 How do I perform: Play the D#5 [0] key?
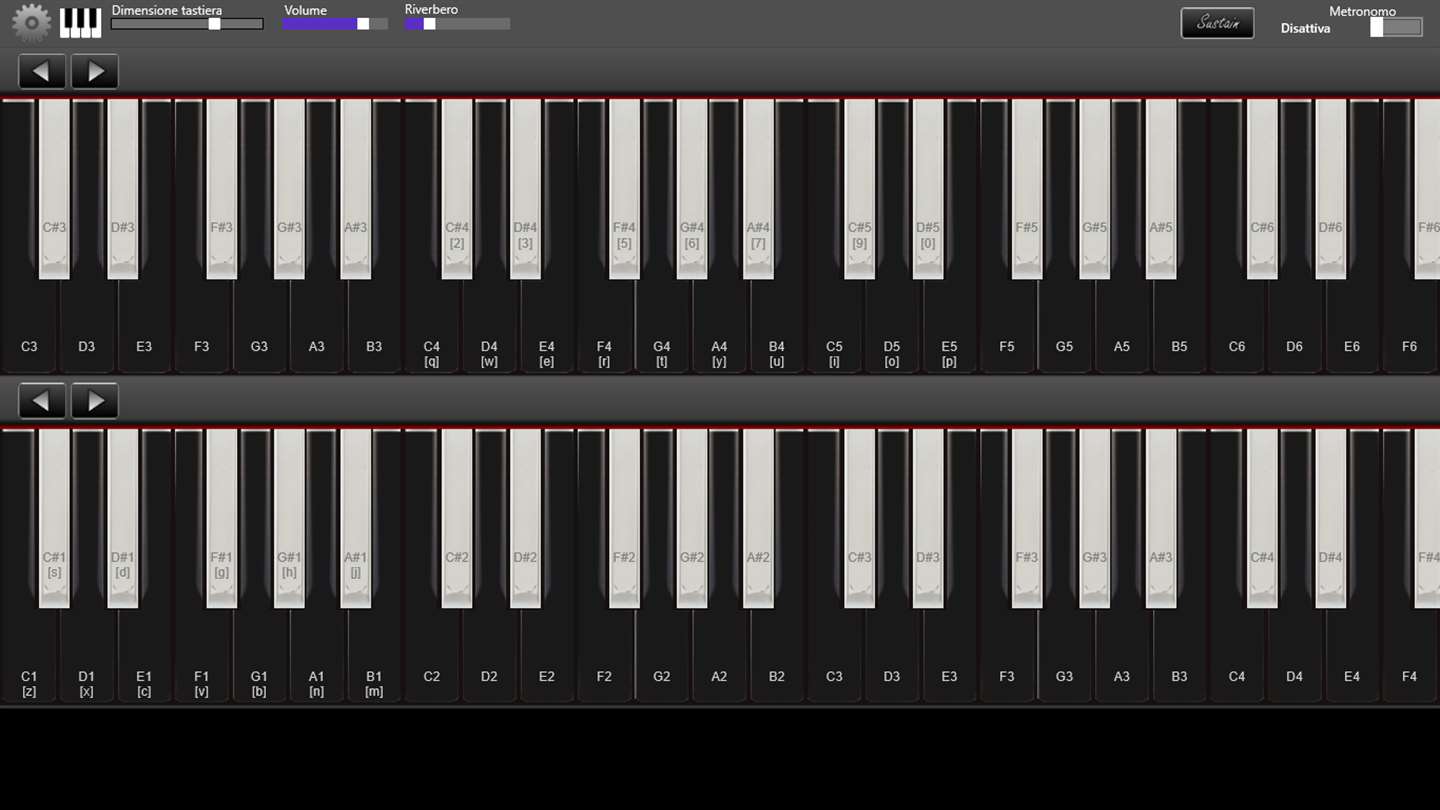928,189
